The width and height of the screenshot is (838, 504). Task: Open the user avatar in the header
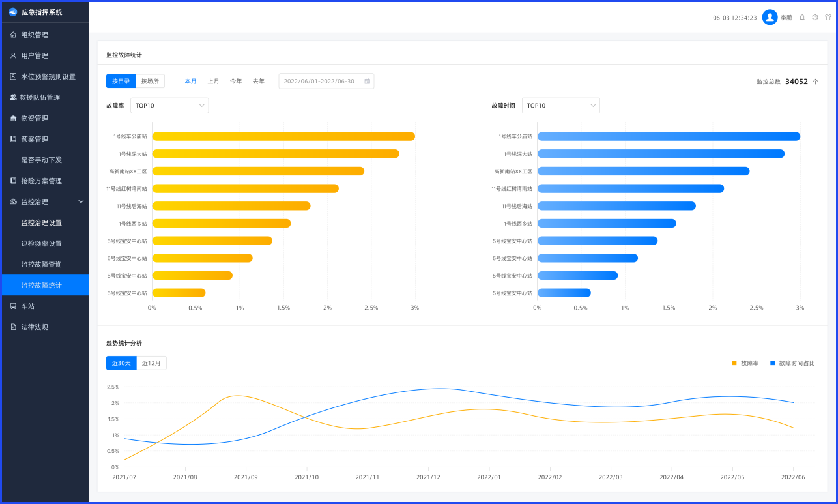[769, 17]
